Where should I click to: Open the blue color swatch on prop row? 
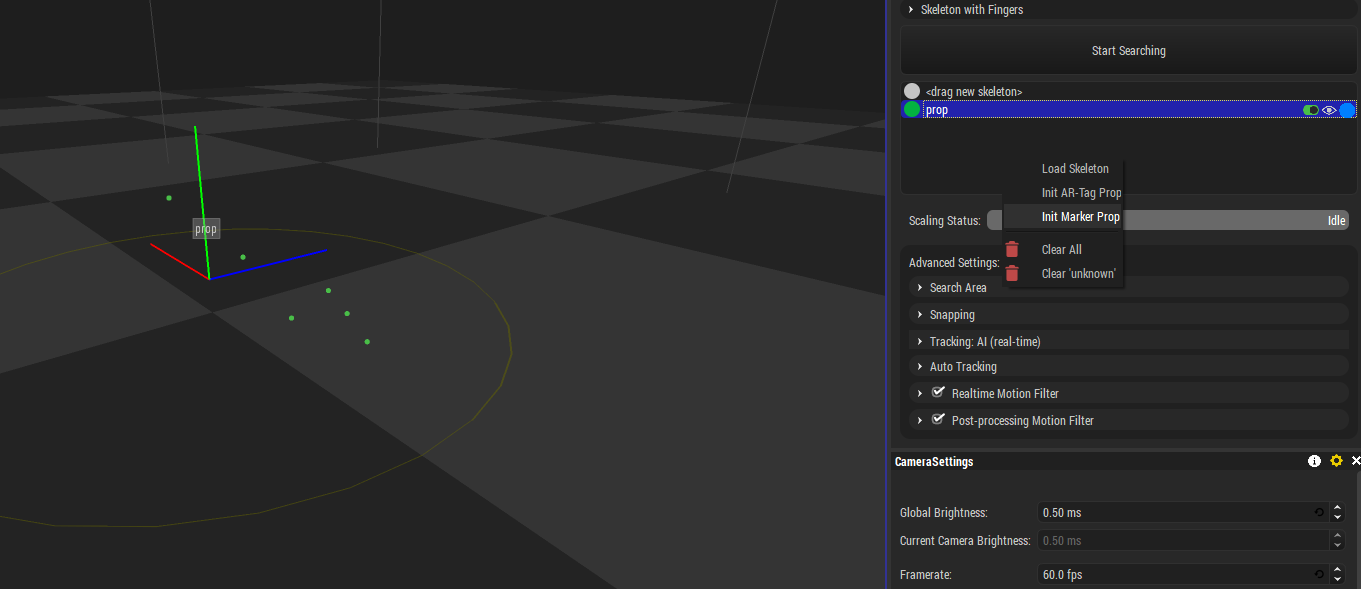click(x=1347, y=110)
